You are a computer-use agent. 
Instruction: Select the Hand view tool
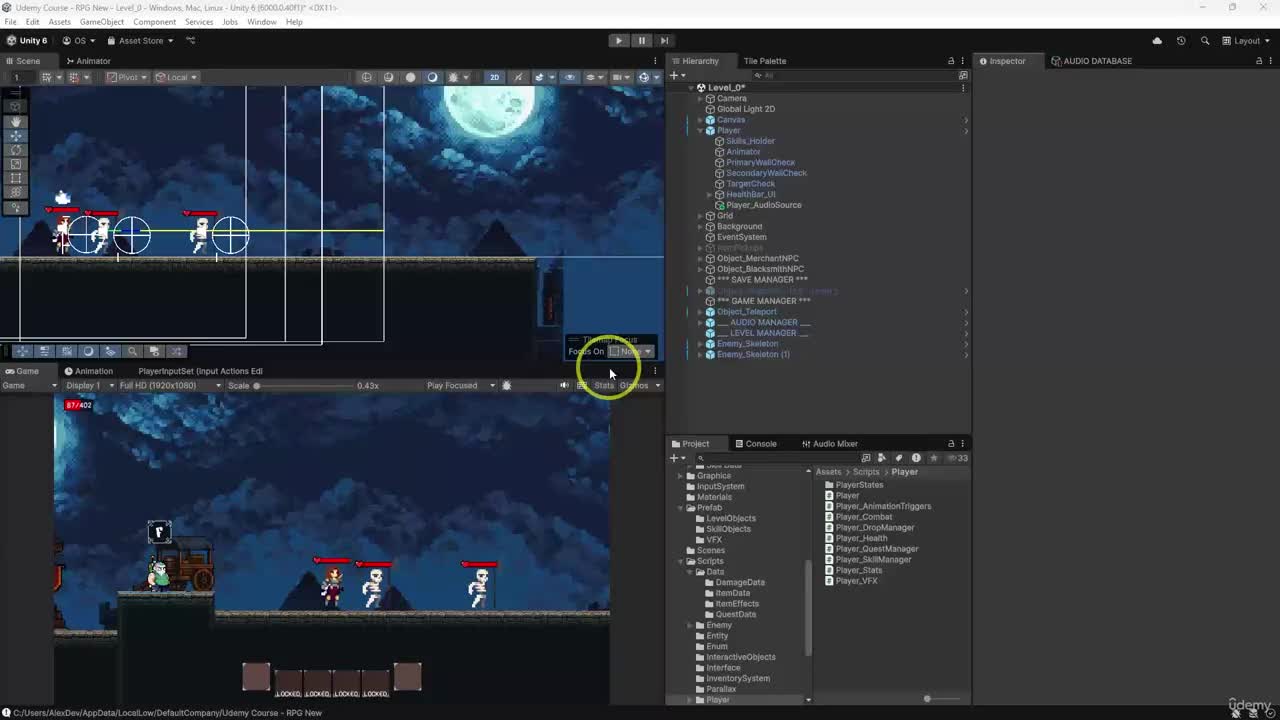point(15,120)
